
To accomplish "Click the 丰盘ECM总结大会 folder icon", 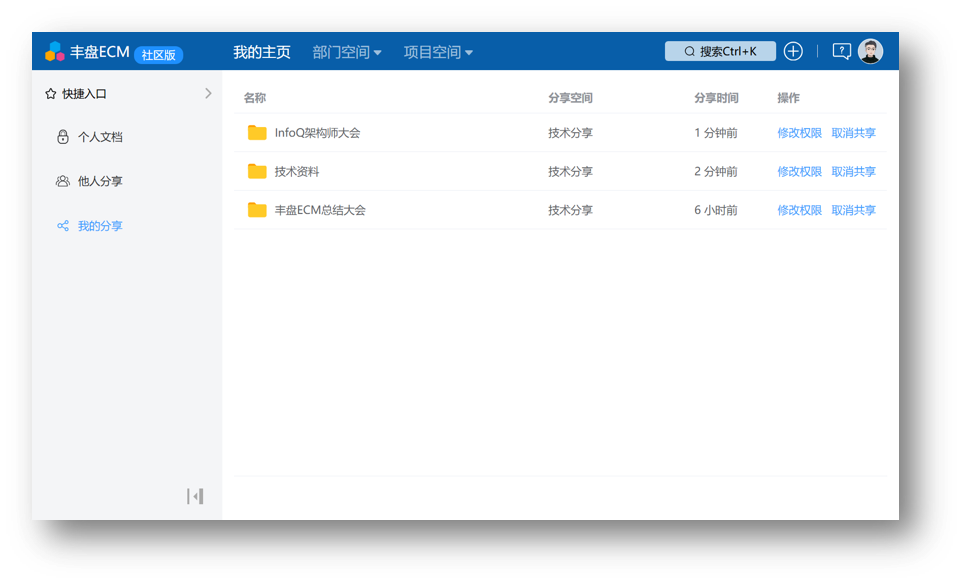I will point(257,210).
